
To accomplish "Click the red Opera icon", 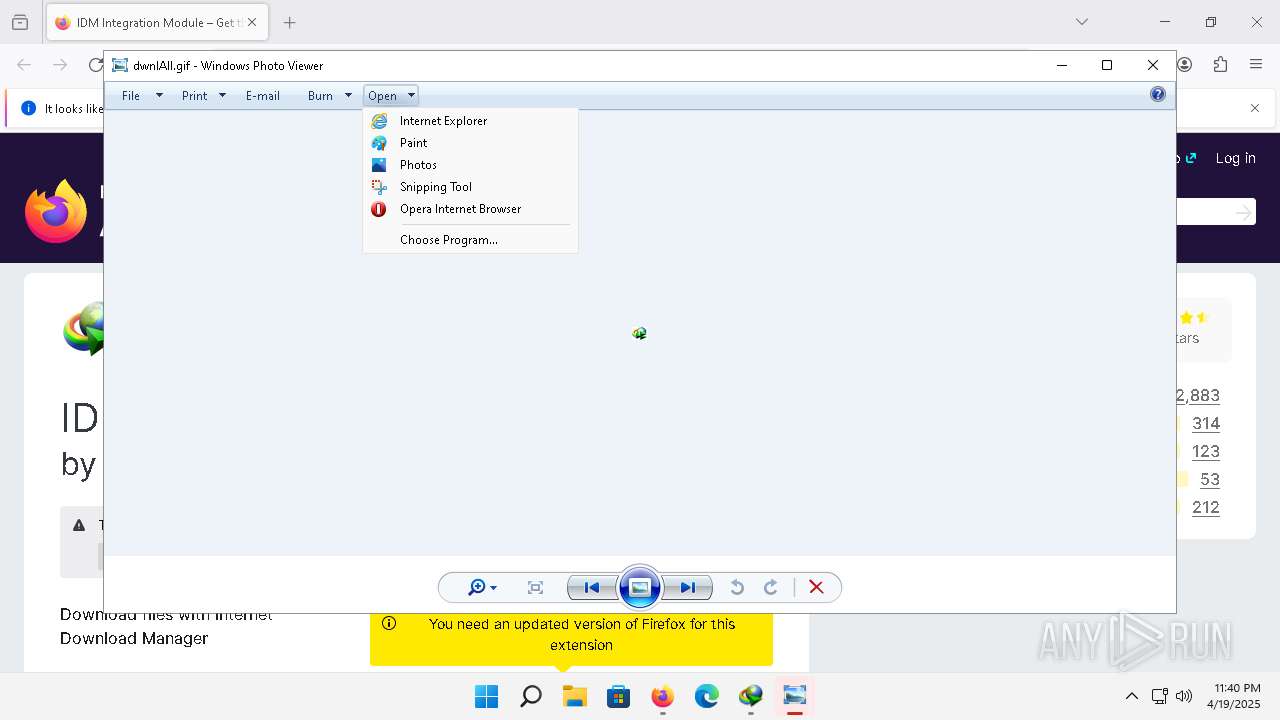I will [379, 209].
